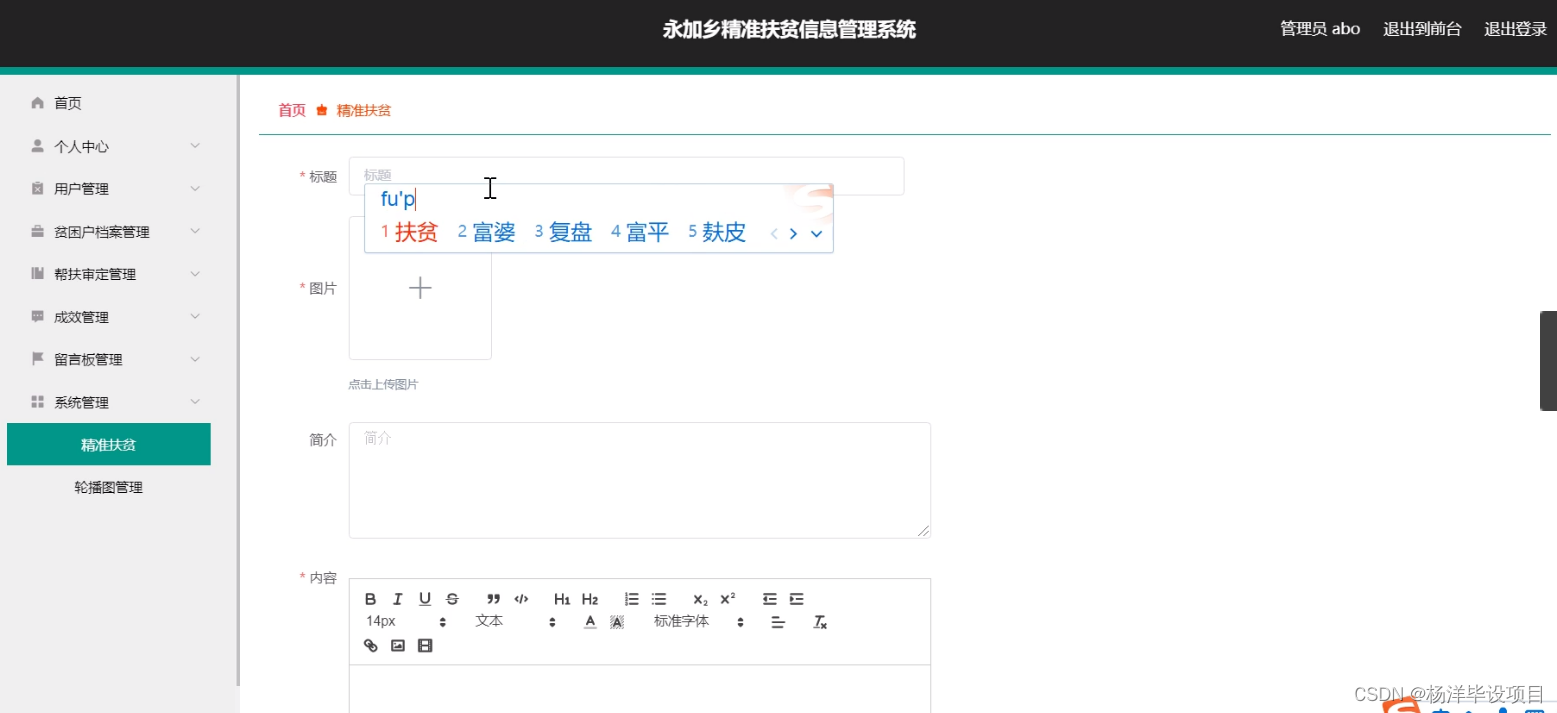Apply subscript formatting
Screen dimensions: 1557x713
pos(700,599)
